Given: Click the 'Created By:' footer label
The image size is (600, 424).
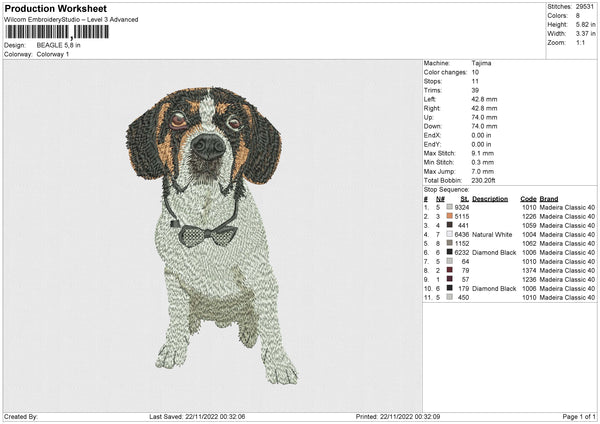Looking at the screenshot, I should pyautogui.click(x=21, y=416).
